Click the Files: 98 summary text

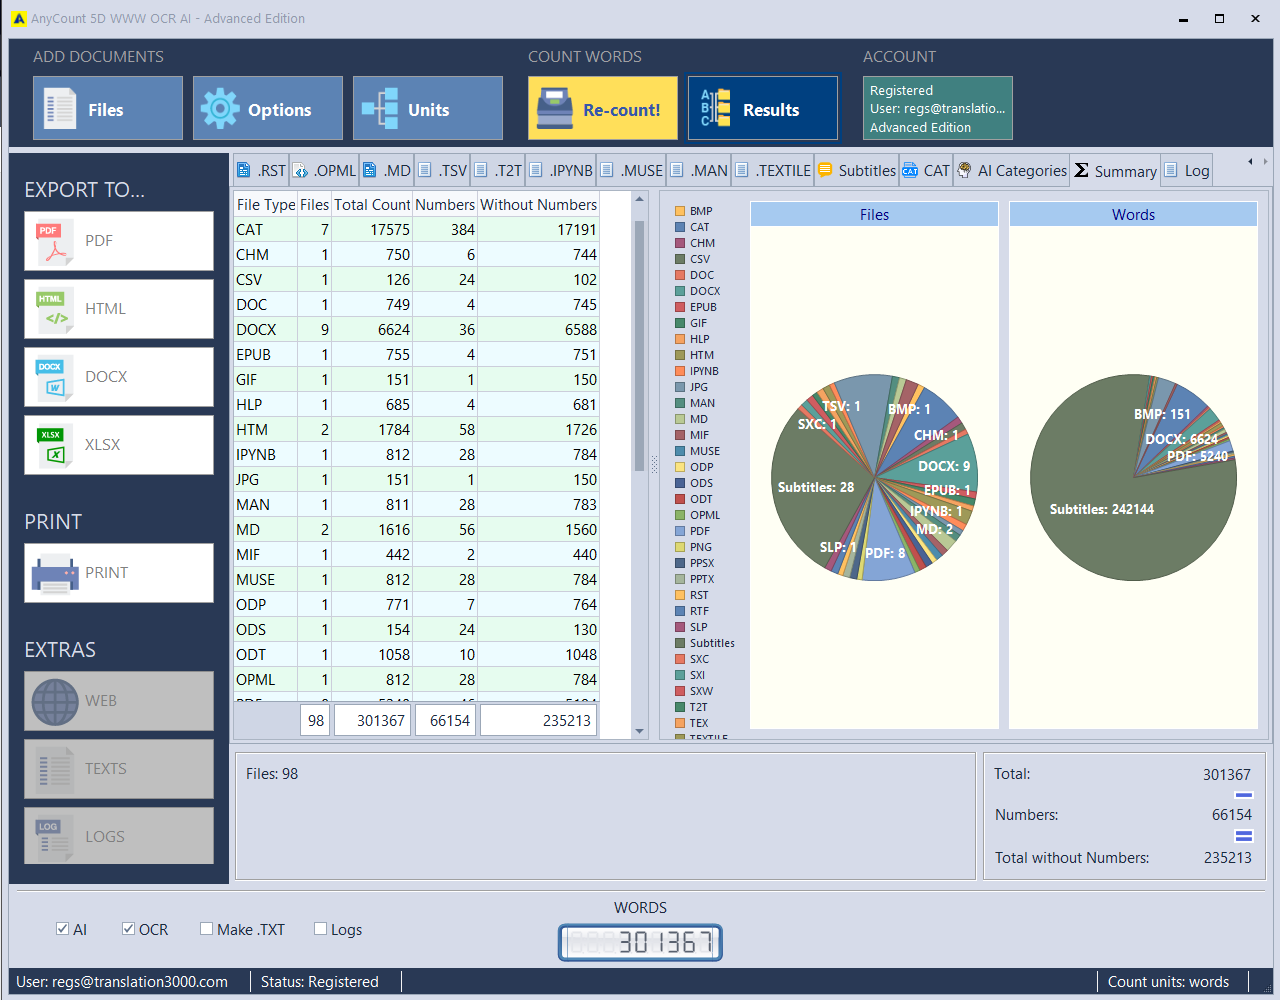point(272,774)
